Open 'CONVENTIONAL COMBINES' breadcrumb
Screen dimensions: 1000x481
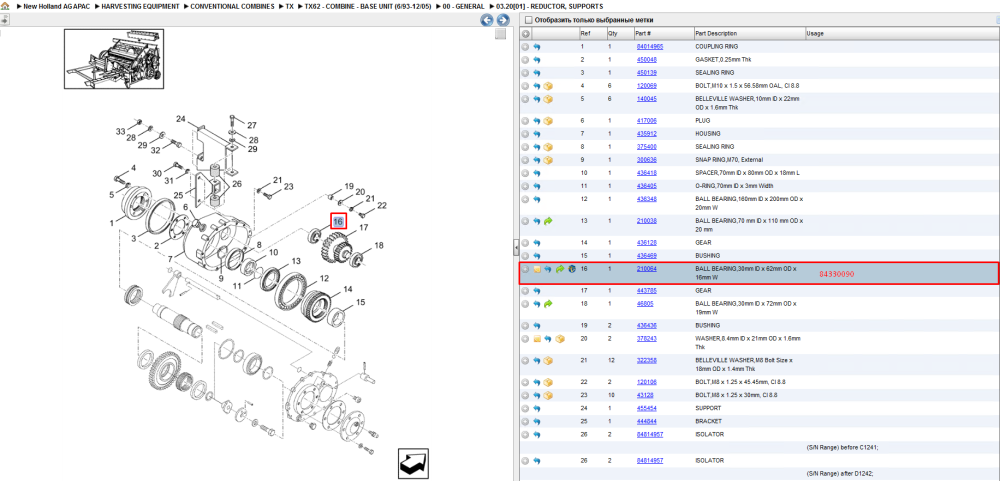pos(233,6)
